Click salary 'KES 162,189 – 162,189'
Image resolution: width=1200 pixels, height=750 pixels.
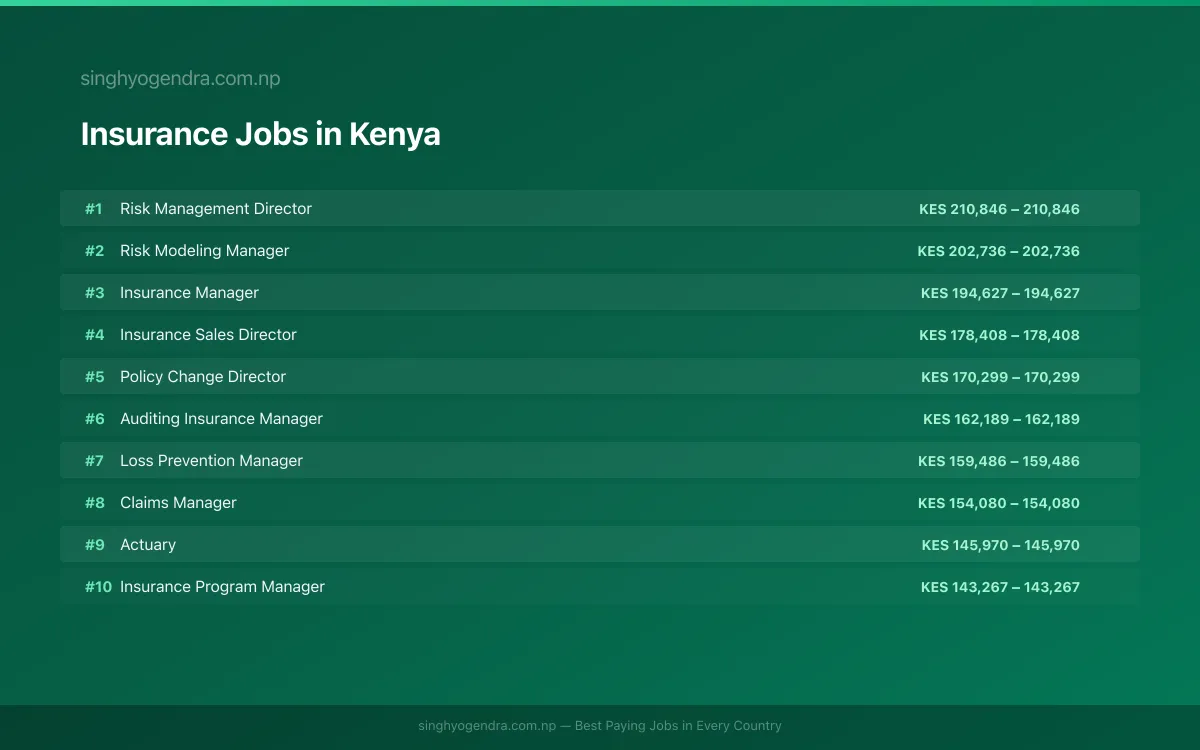(1001, 419)
